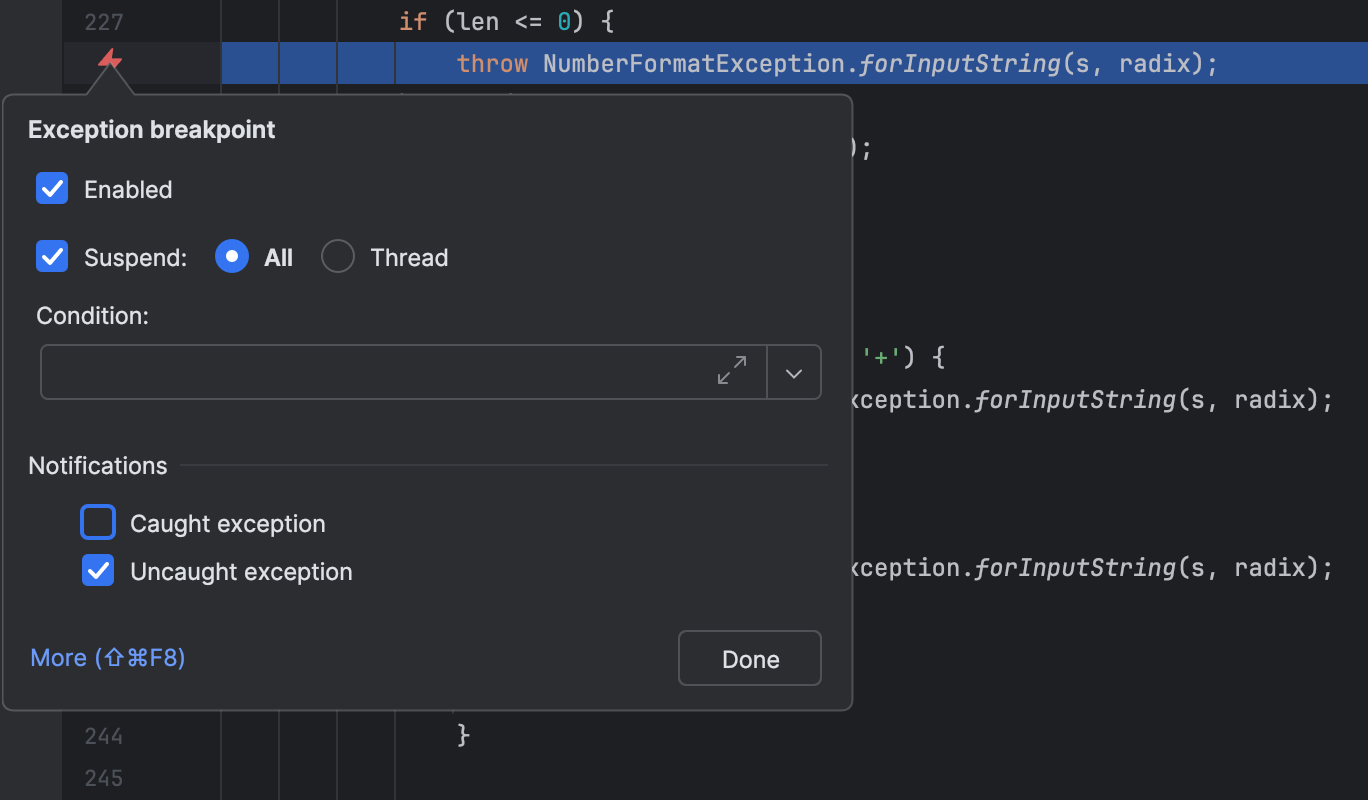Disable Uncaught exception notification

98,571
